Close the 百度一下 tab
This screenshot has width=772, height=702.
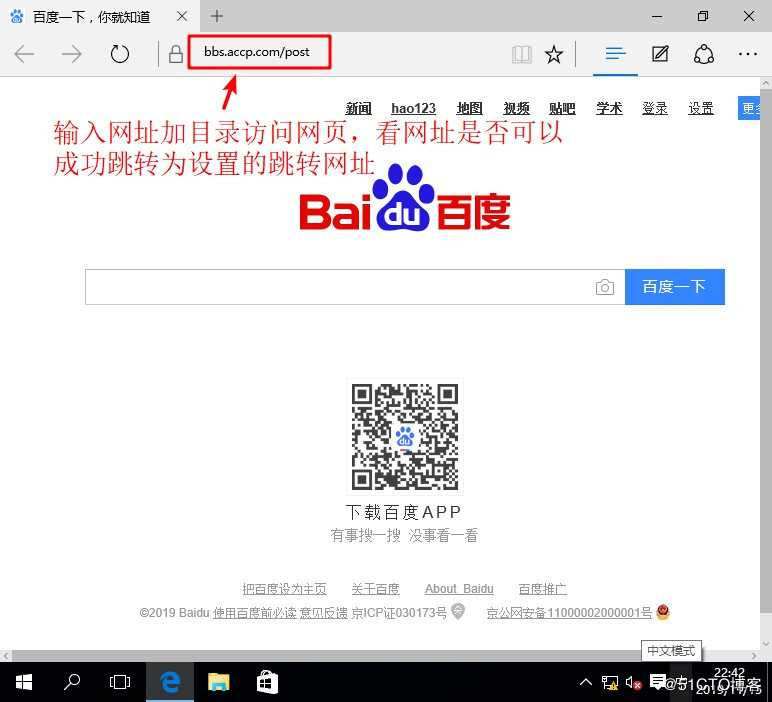[x=182, y=16]
